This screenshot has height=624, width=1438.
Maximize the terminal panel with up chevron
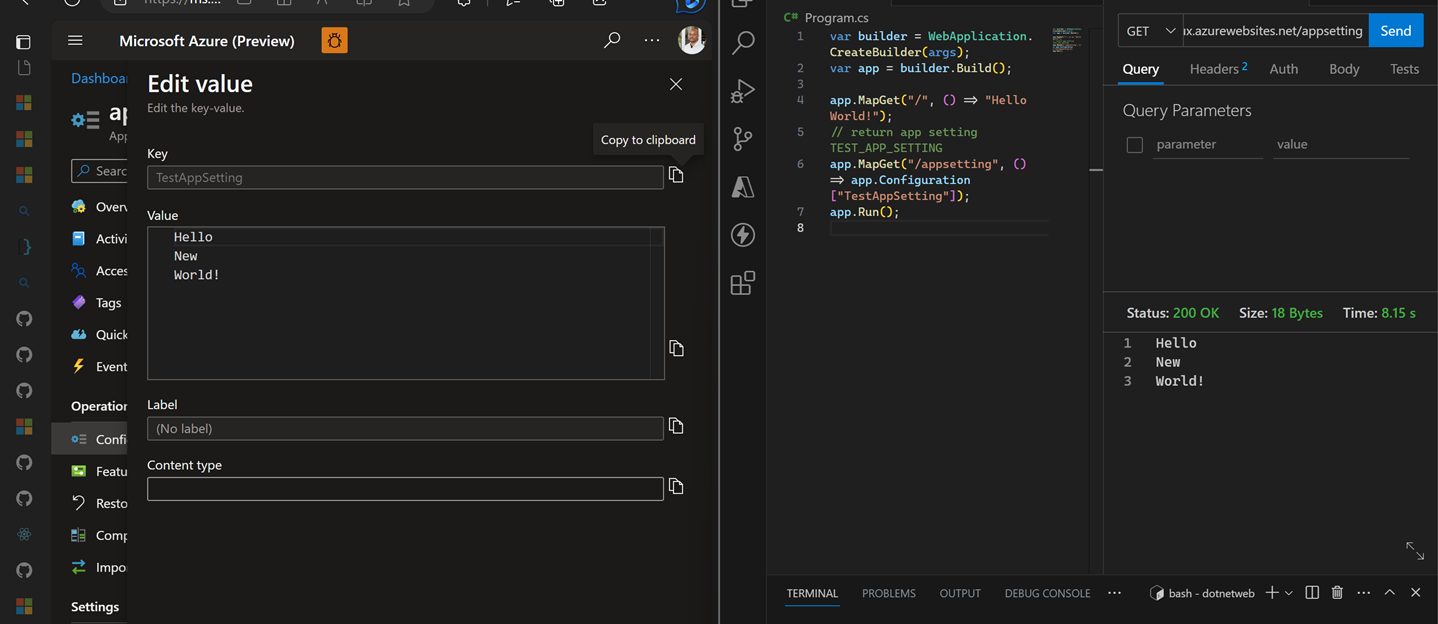1390,593
